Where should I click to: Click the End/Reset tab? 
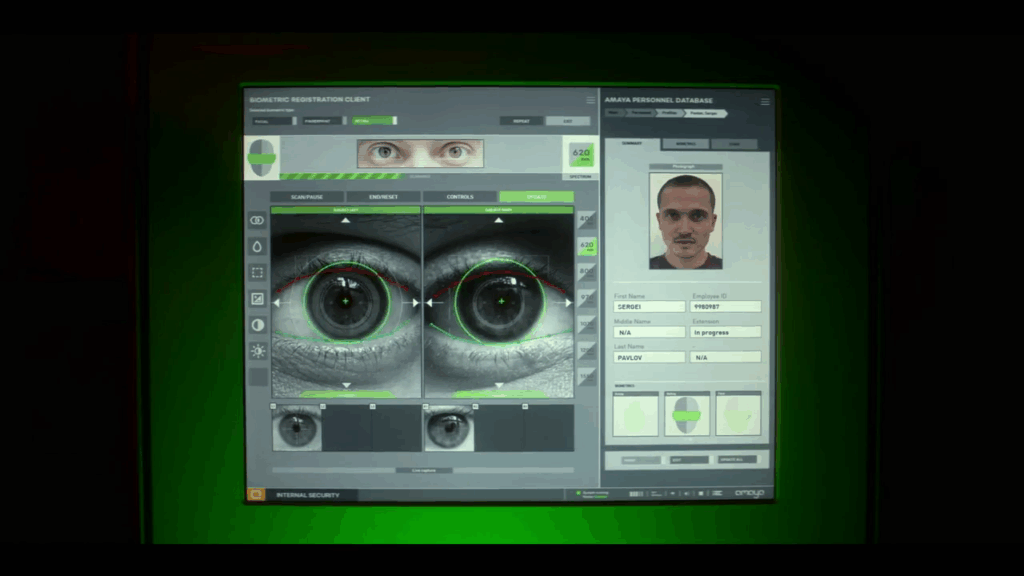[x=383, y=197]
